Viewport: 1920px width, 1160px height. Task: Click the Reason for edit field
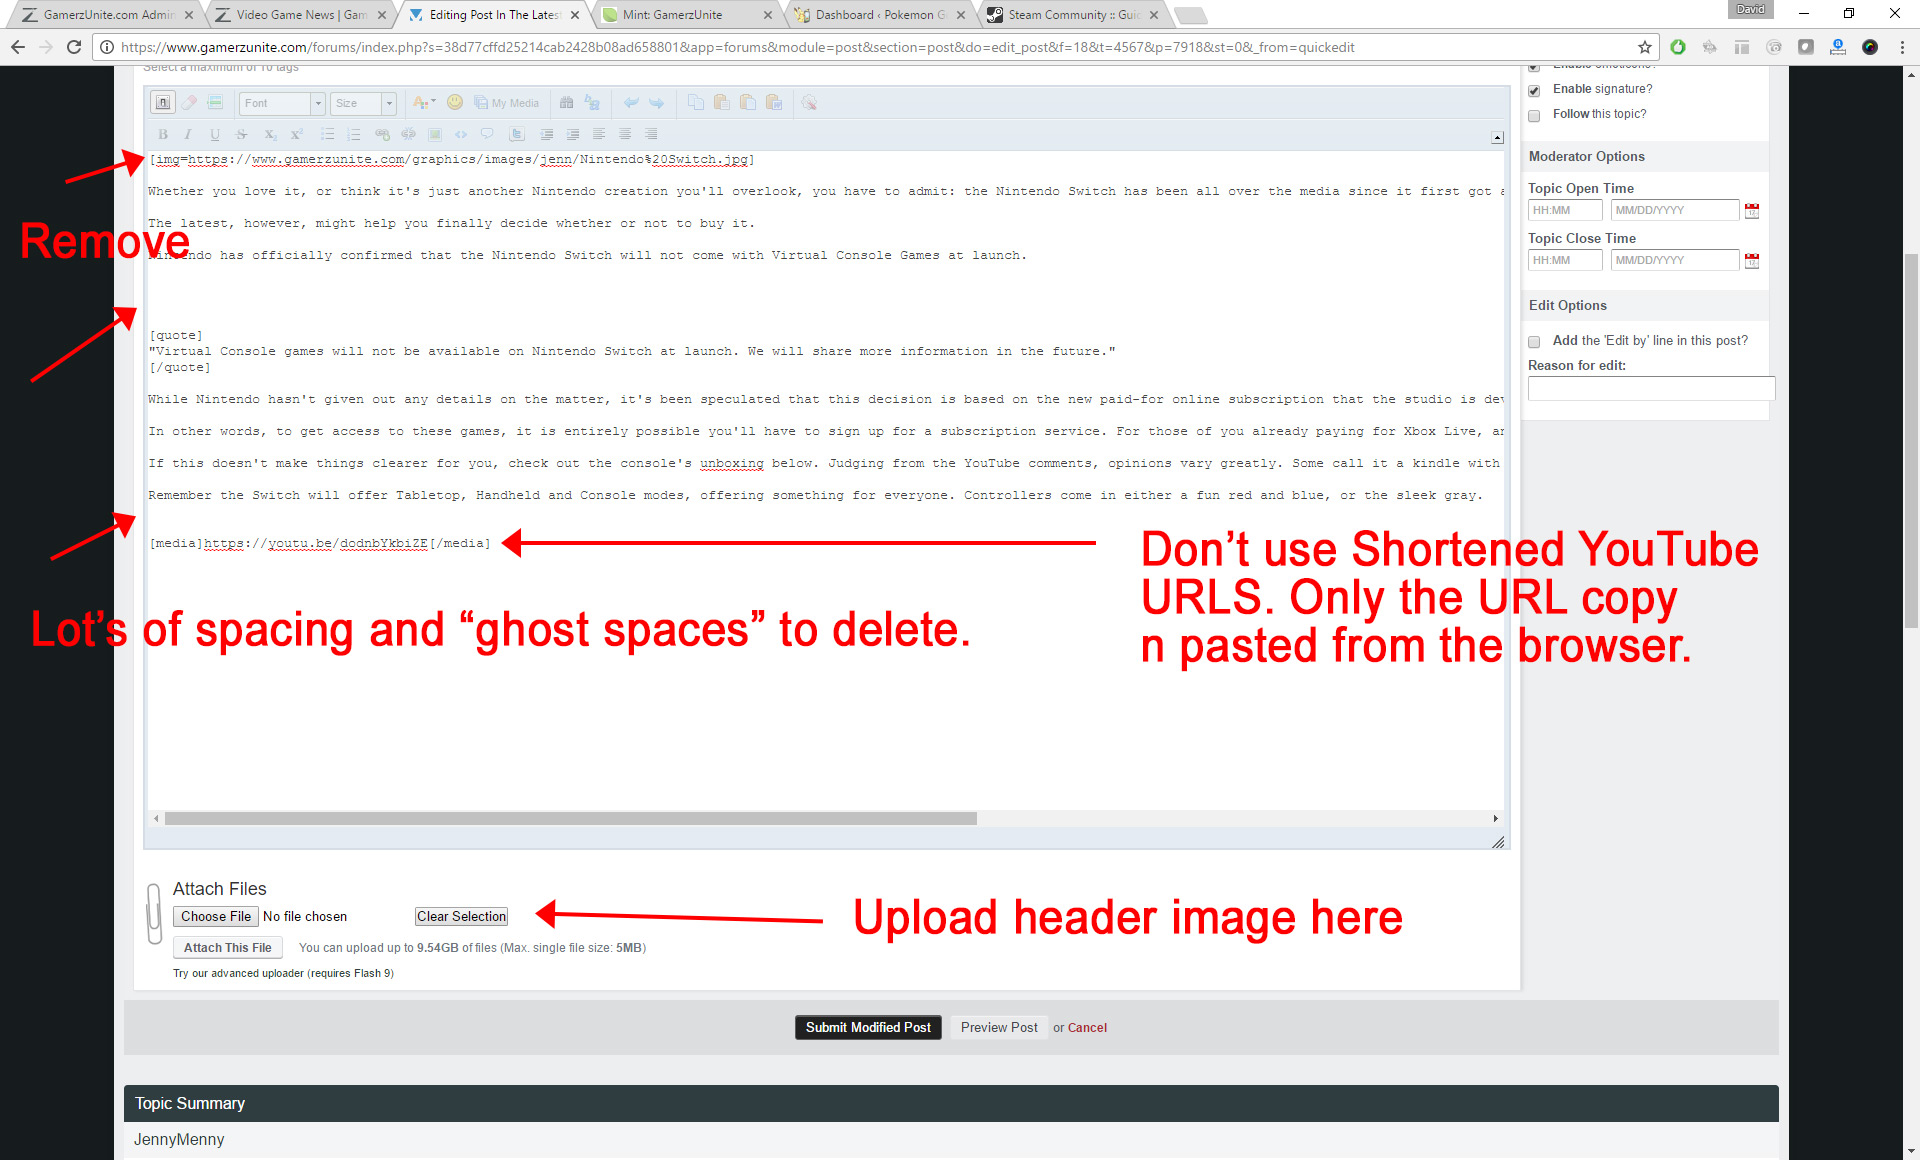tap(1651, 388)
